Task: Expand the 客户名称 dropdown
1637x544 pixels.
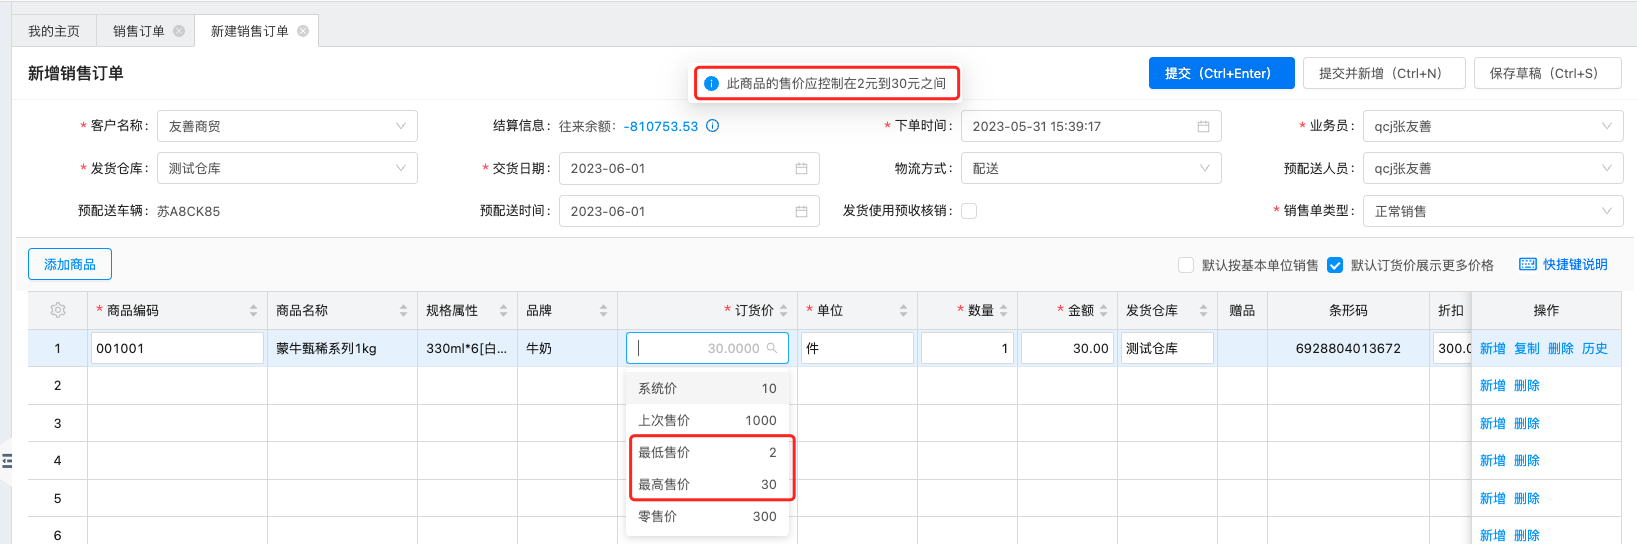Action: click(x=287, y=126)
